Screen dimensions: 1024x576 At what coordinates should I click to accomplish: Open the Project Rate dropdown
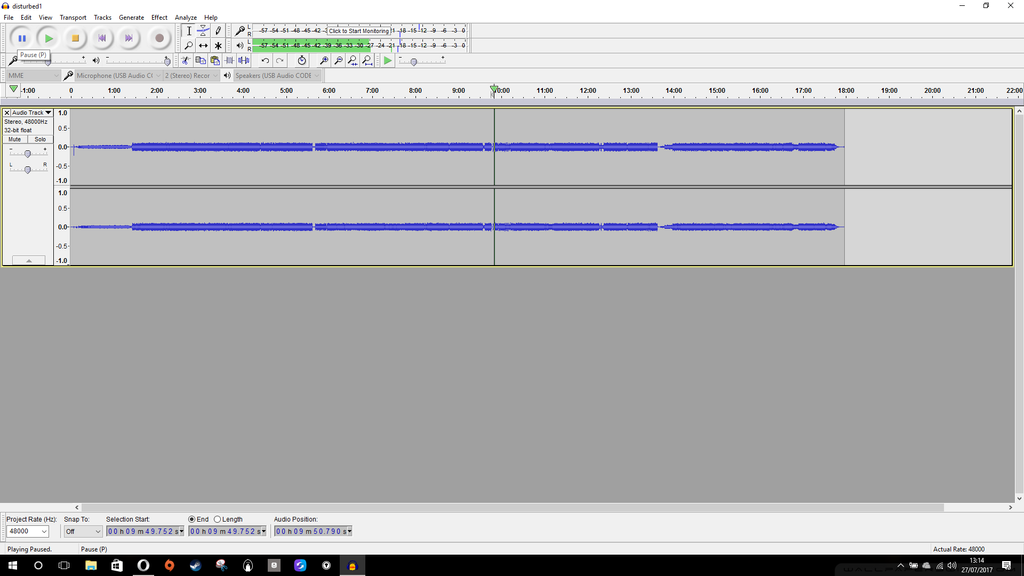[27, 531]
